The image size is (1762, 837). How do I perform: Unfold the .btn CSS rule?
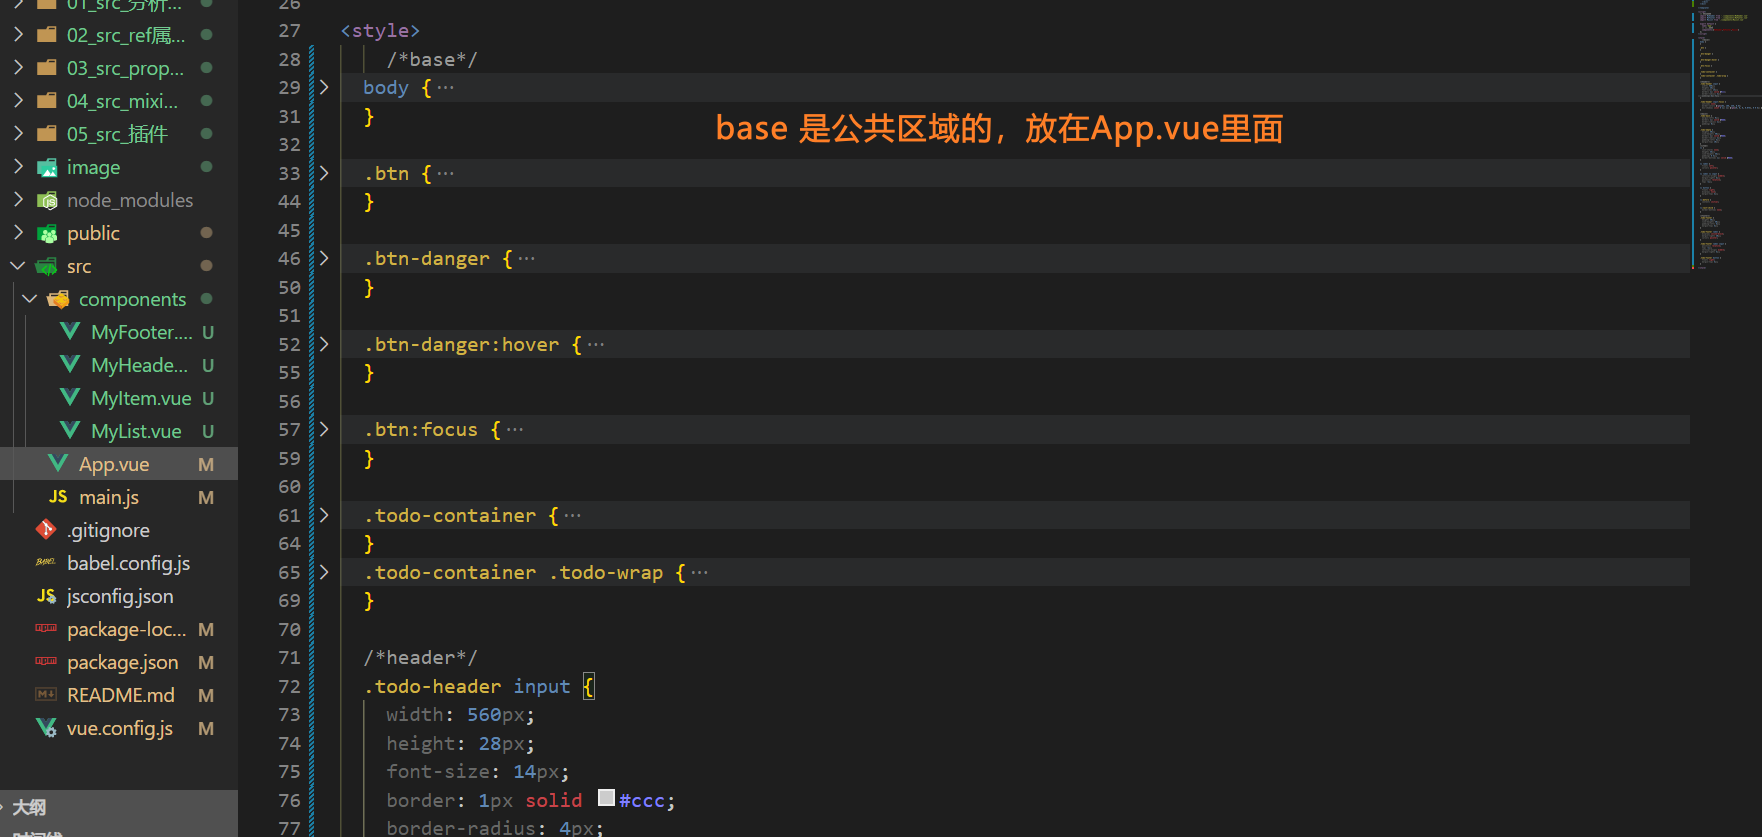coord(324,173)
